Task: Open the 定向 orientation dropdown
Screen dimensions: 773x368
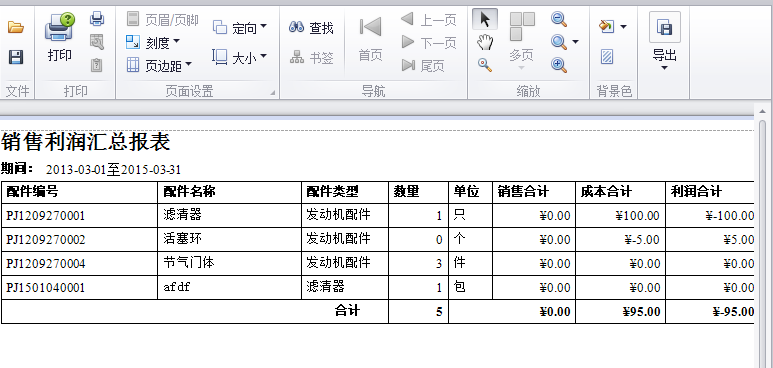Action: [240, 28]
